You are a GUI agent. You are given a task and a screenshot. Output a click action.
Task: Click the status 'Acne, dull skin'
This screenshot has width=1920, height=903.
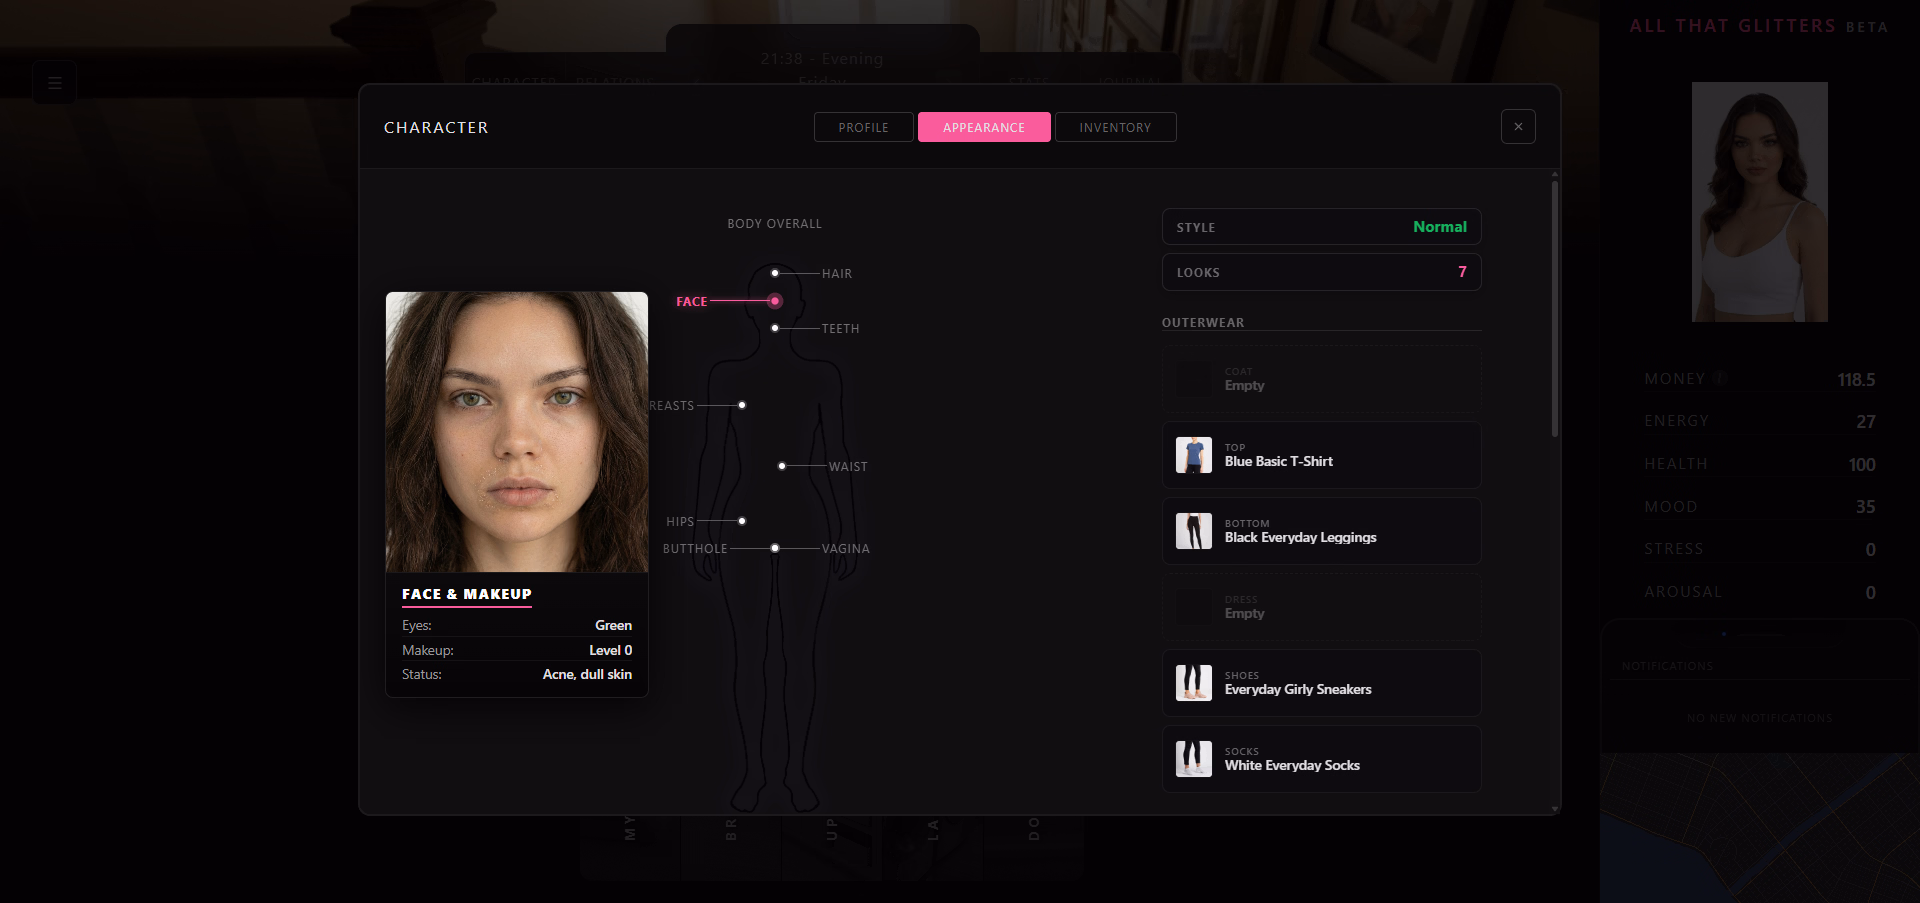pos(587,674)
